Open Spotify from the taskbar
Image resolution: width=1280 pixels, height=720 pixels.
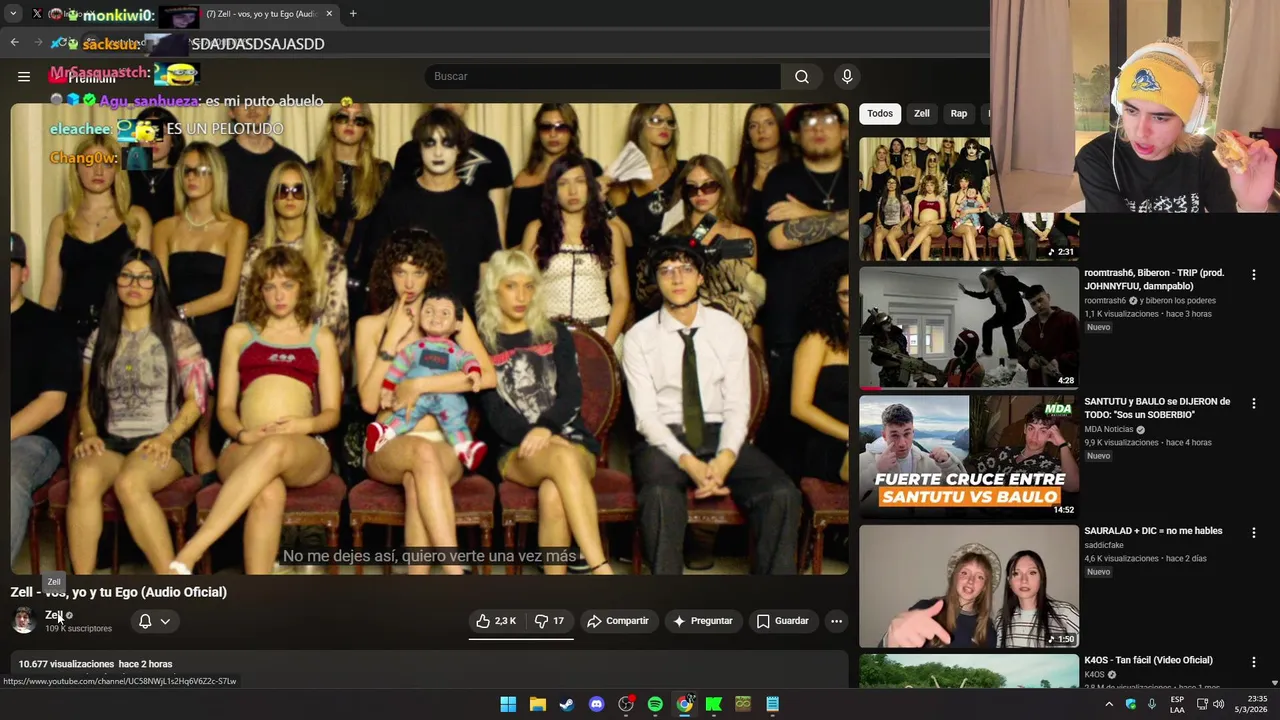(655, 704)
